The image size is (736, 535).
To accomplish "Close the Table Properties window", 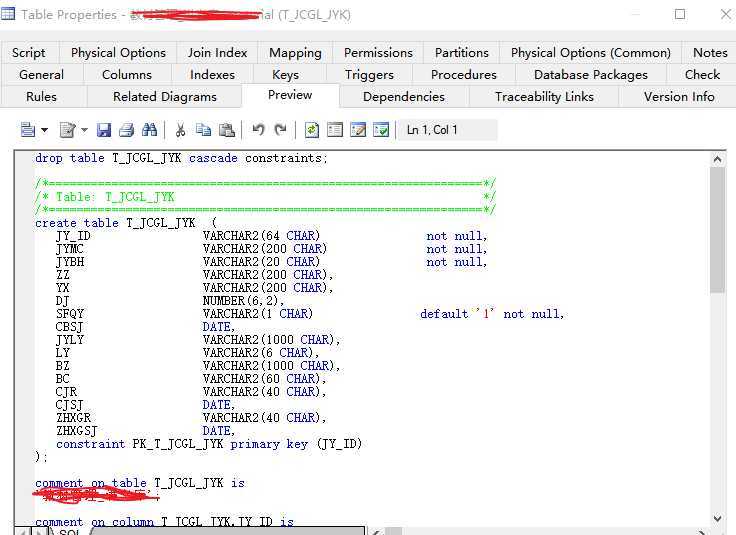I will pos(726,14).
